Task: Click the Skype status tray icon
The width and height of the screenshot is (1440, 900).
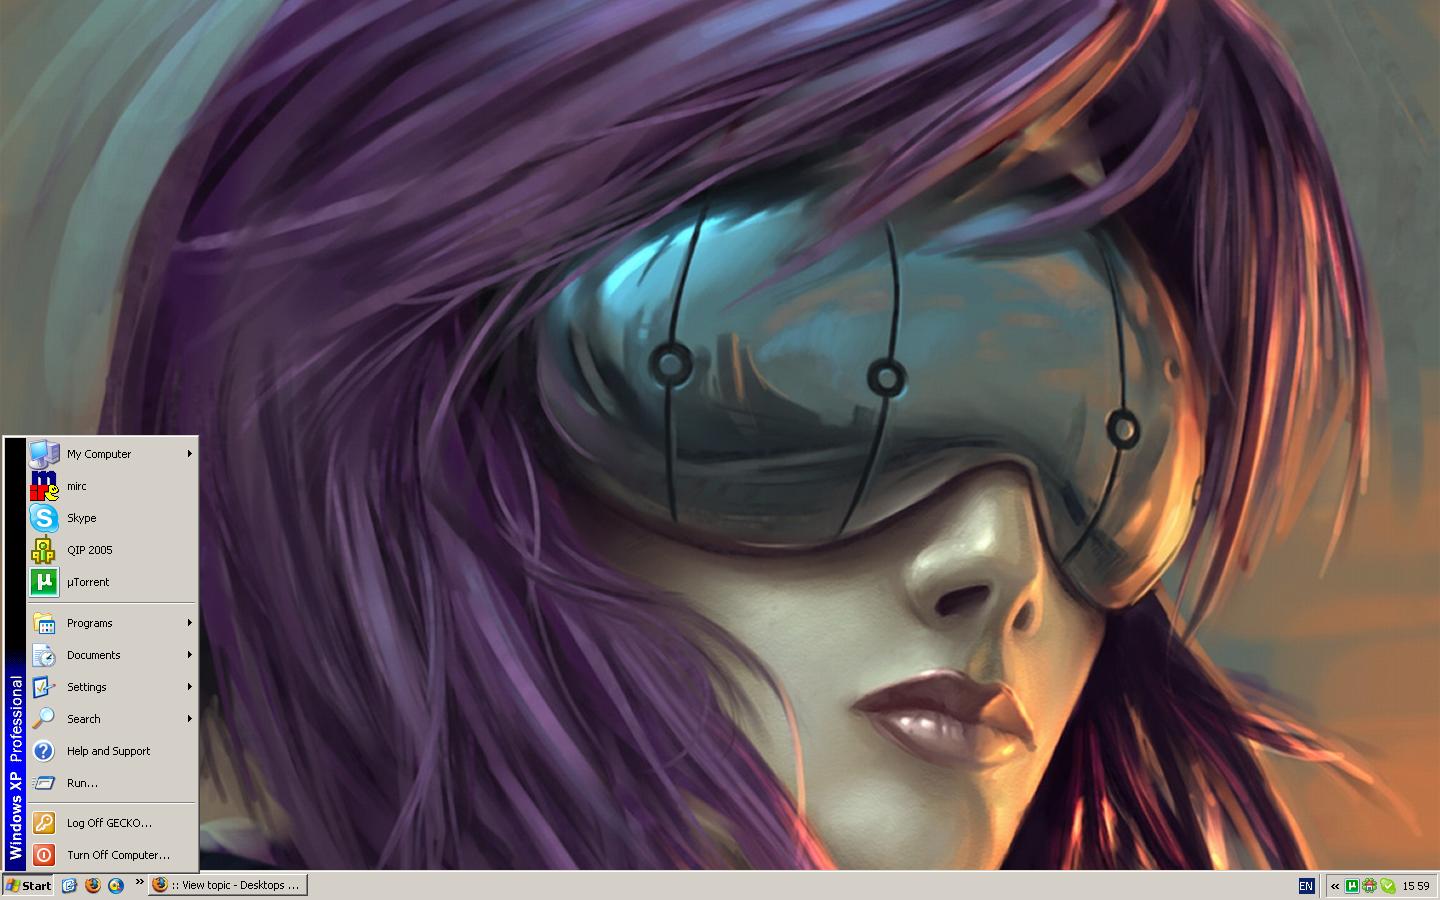Action: [x=1386, y=886]
